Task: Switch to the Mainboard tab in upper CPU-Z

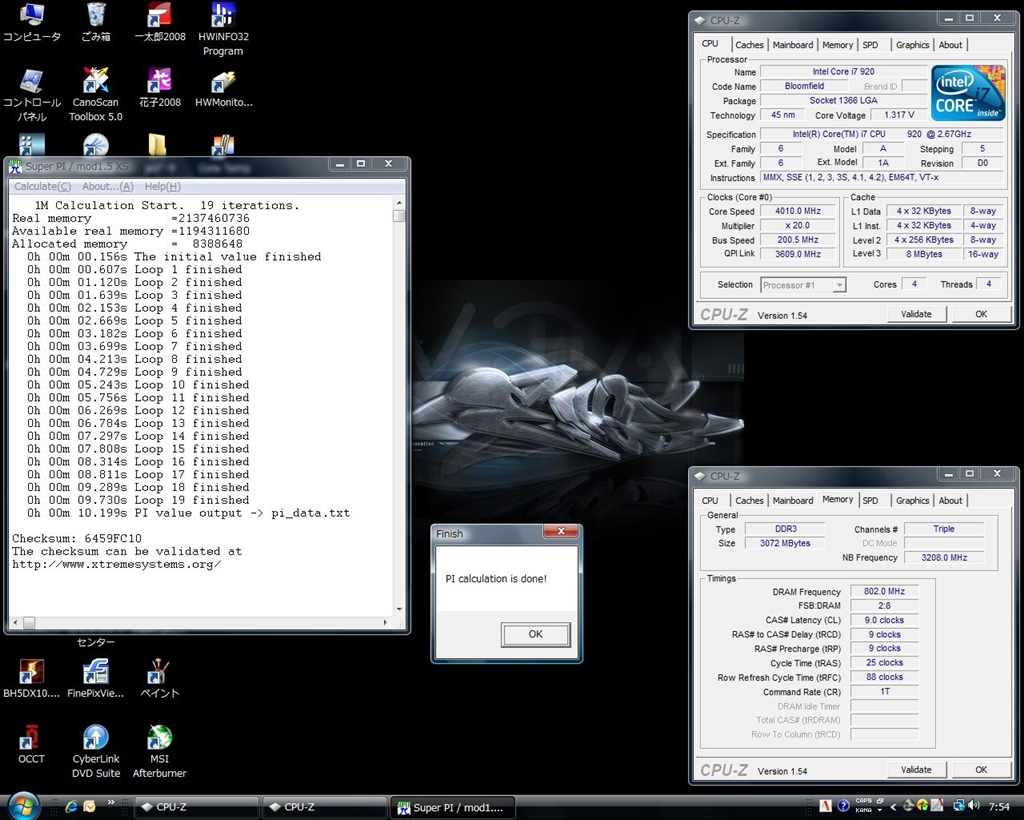Action: pyautogui.click(x=792, y=45)
